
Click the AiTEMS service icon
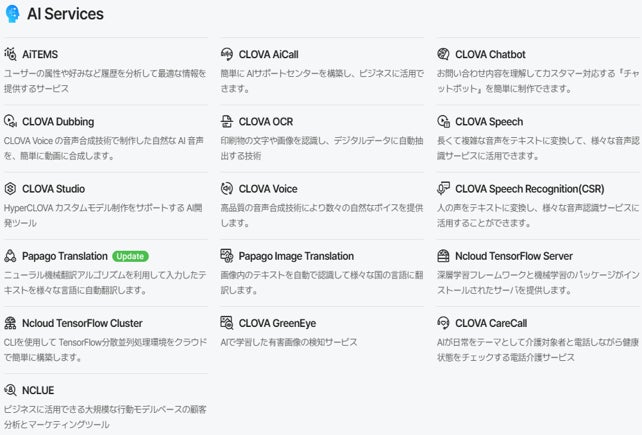[11, 54]
